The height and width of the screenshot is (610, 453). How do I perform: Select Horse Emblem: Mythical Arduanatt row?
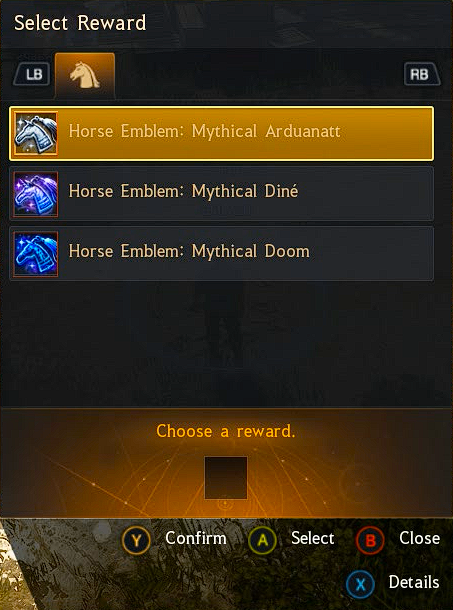point(221,133)
